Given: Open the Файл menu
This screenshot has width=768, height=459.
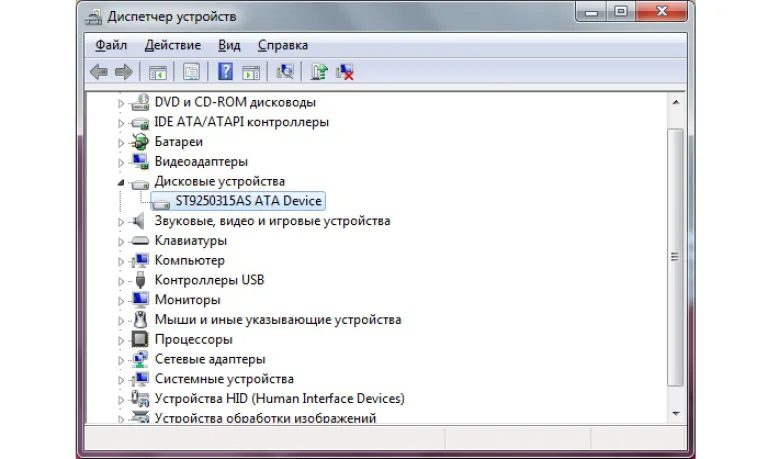Looking at the screenshot, I should pos(111,45).
